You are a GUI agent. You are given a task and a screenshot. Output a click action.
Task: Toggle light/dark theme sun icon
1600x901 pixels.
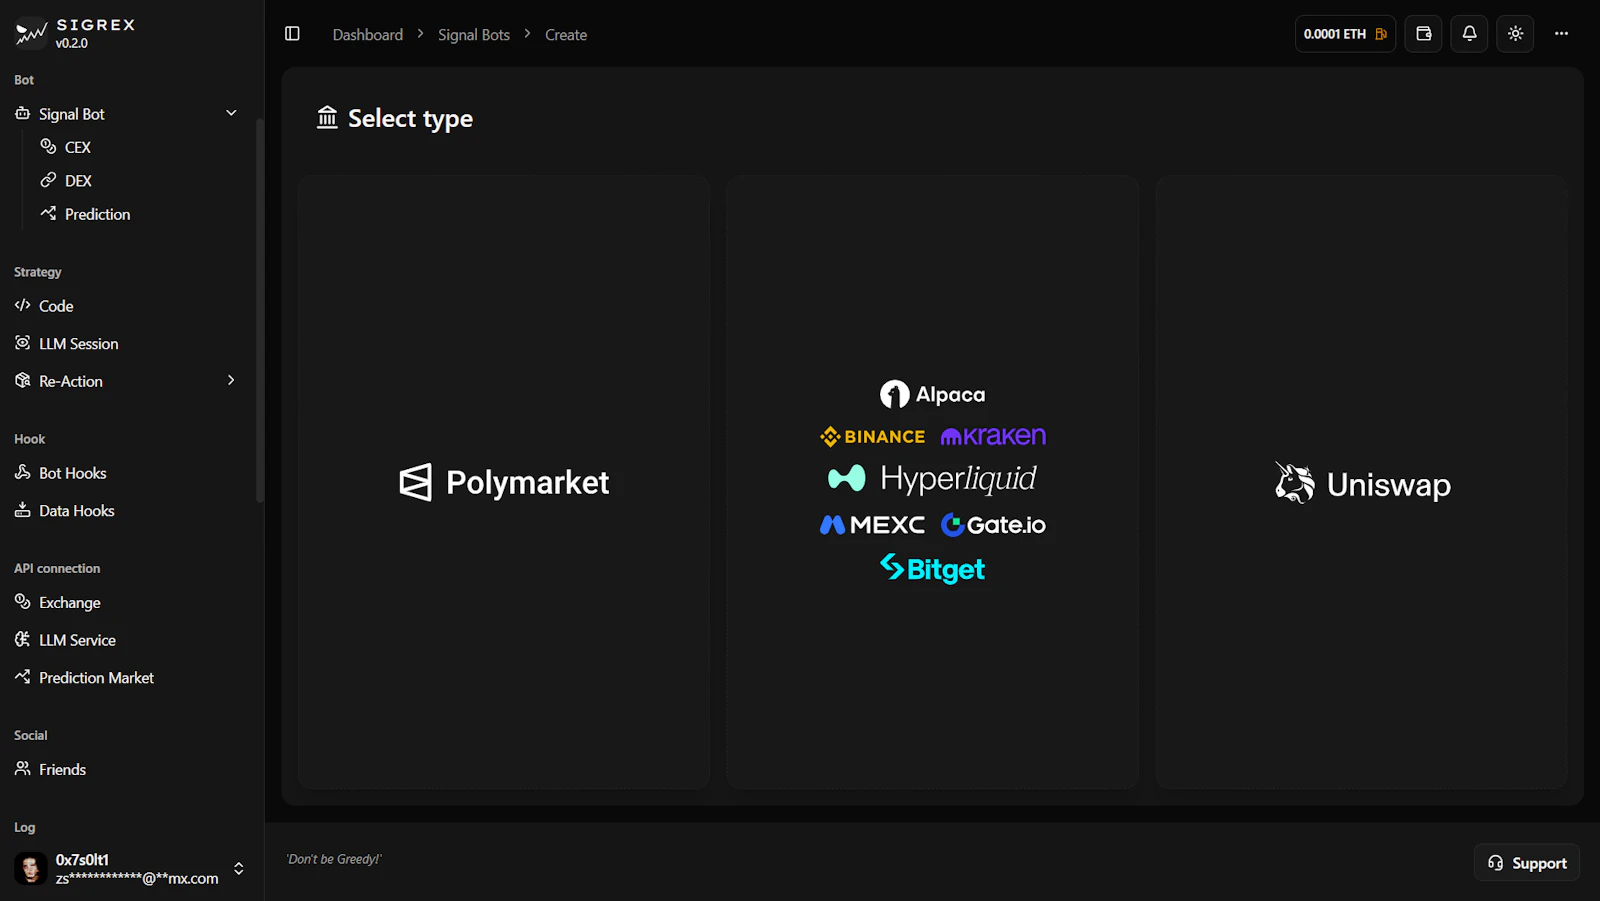tap(1515, 34)
